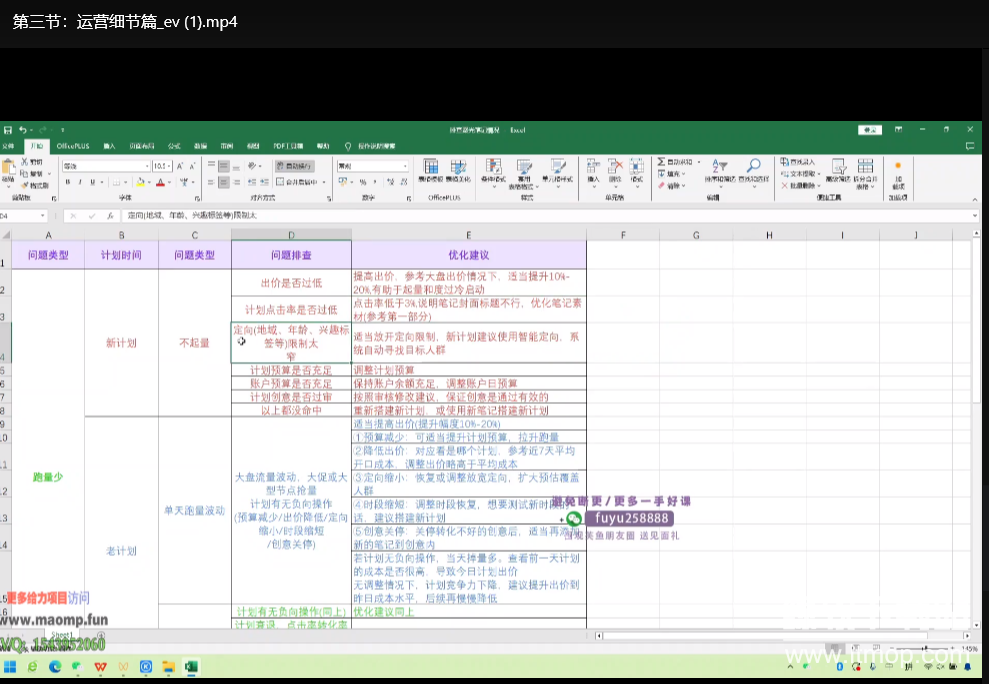Click the yellow fill color swatch

click(x=140, y=182)
